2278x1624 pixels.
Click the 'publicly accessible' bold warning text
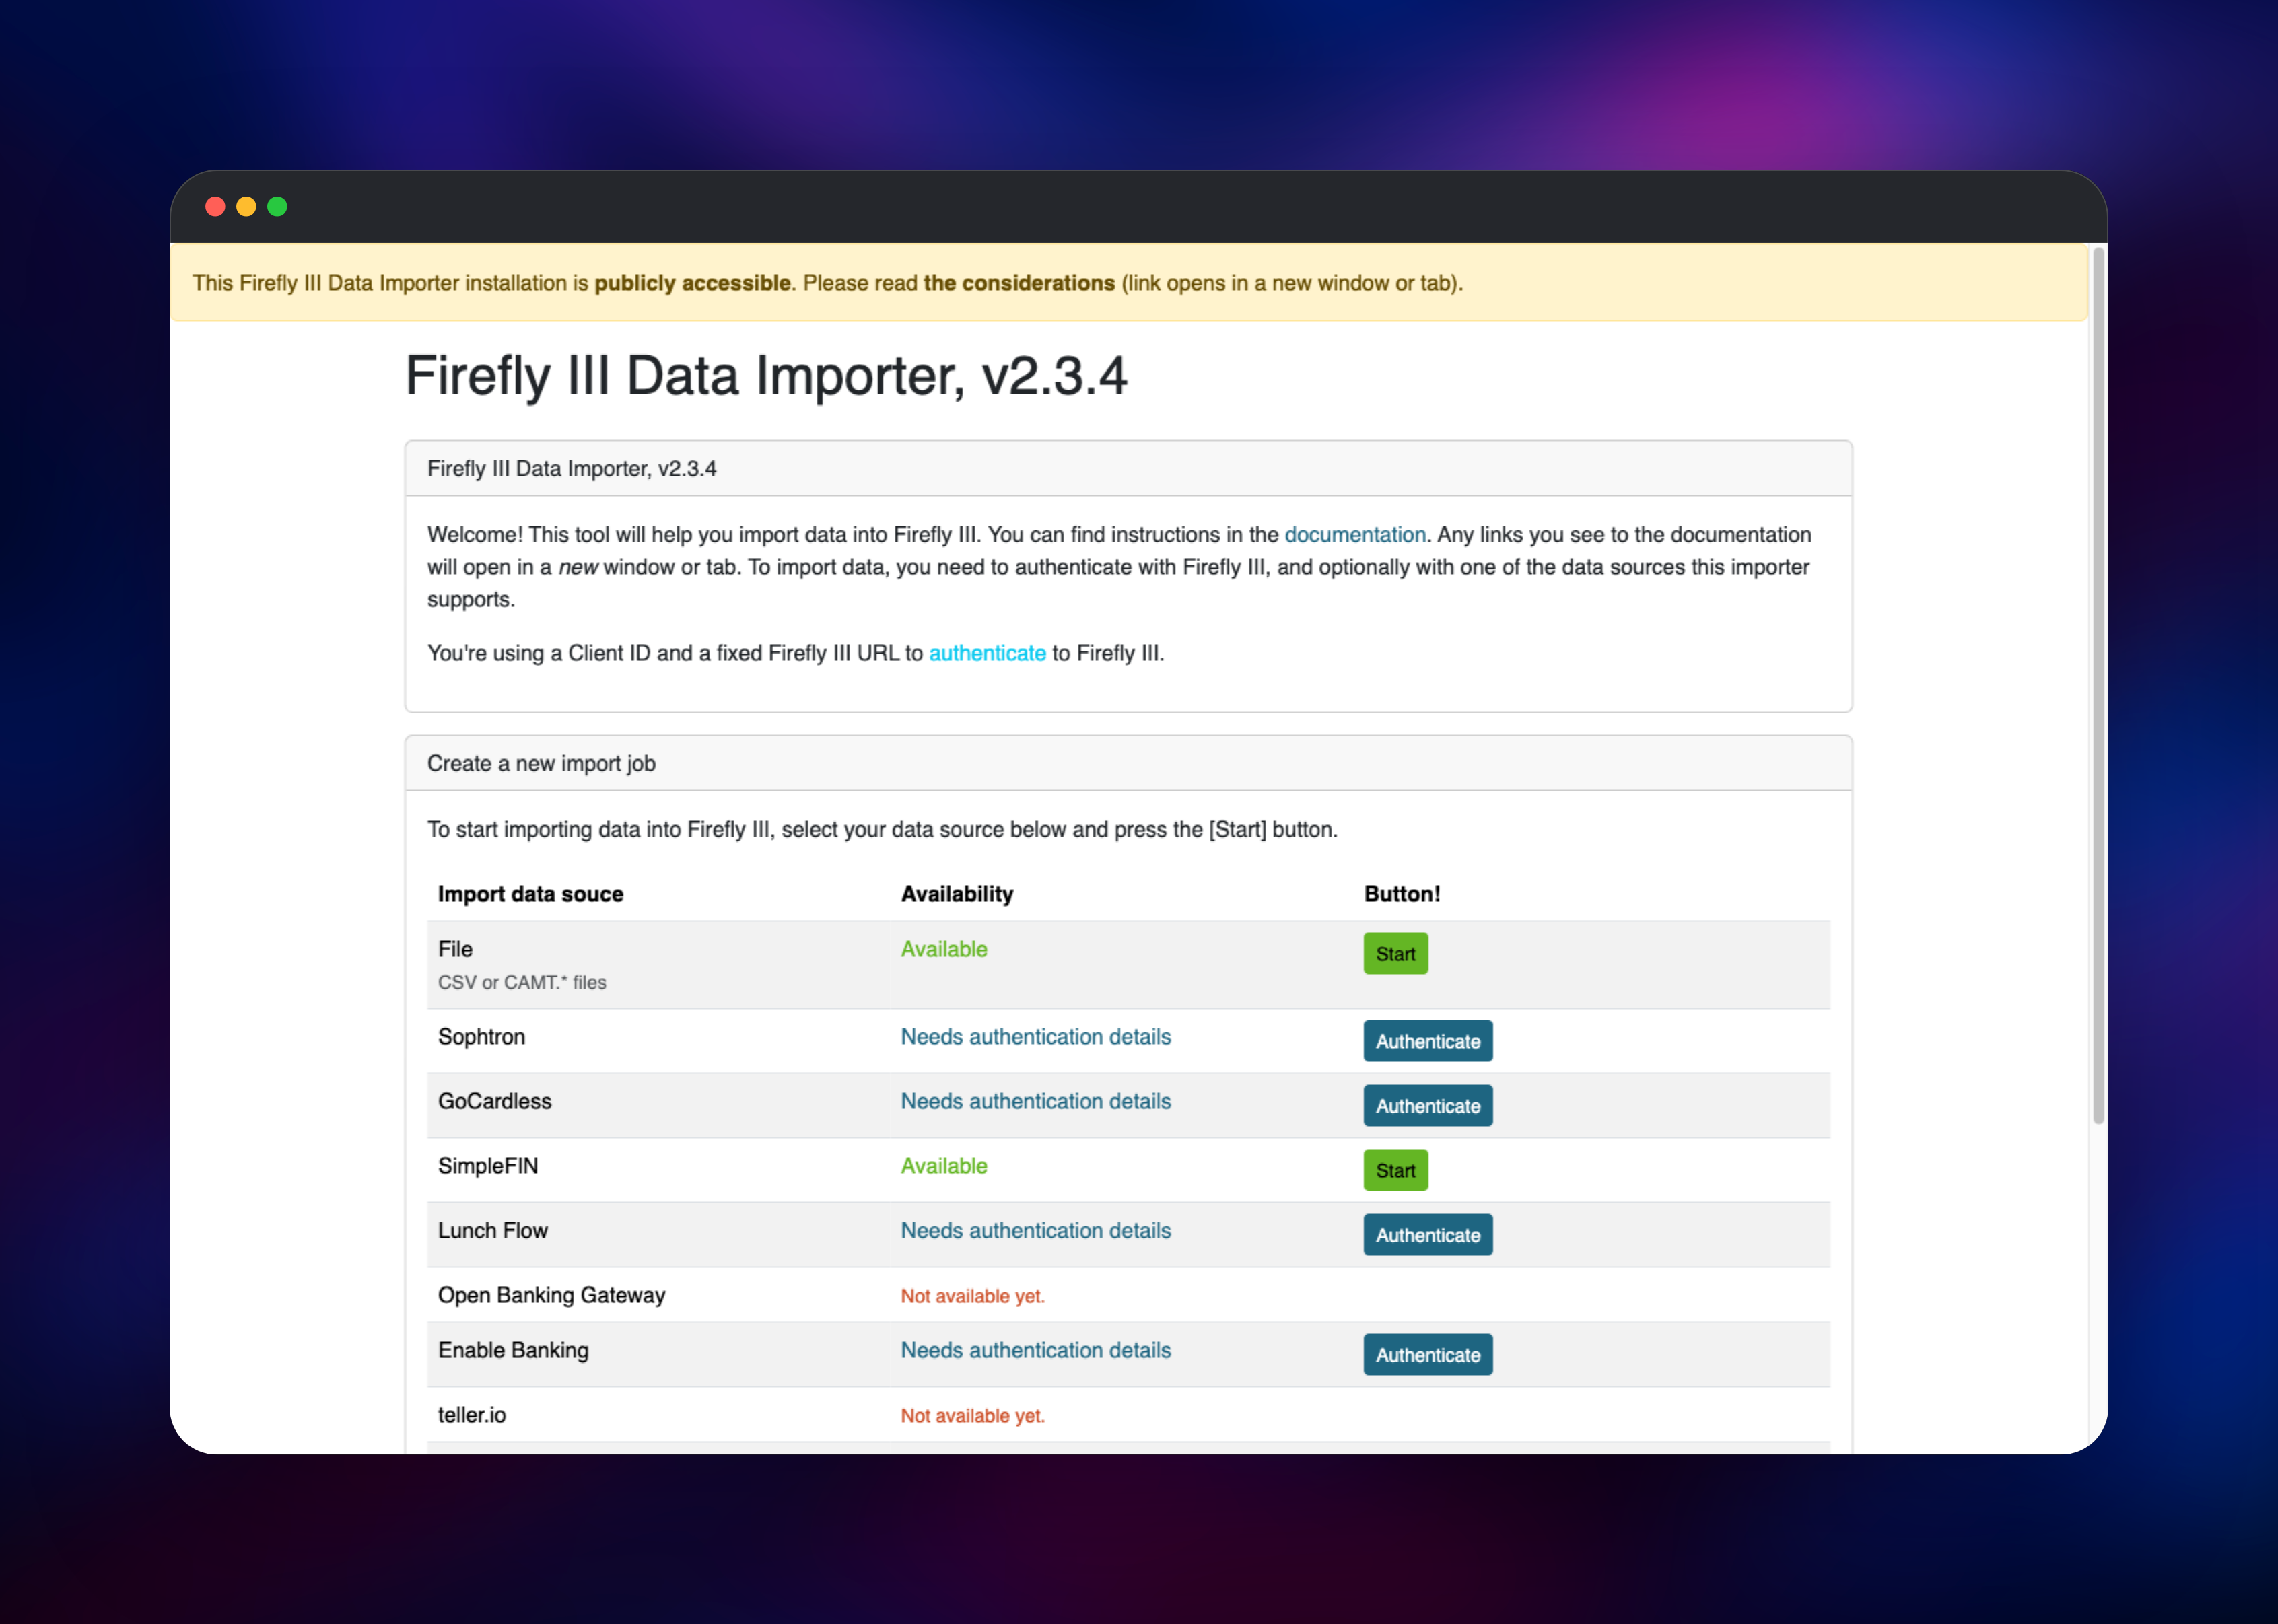(x=693, y=283)
